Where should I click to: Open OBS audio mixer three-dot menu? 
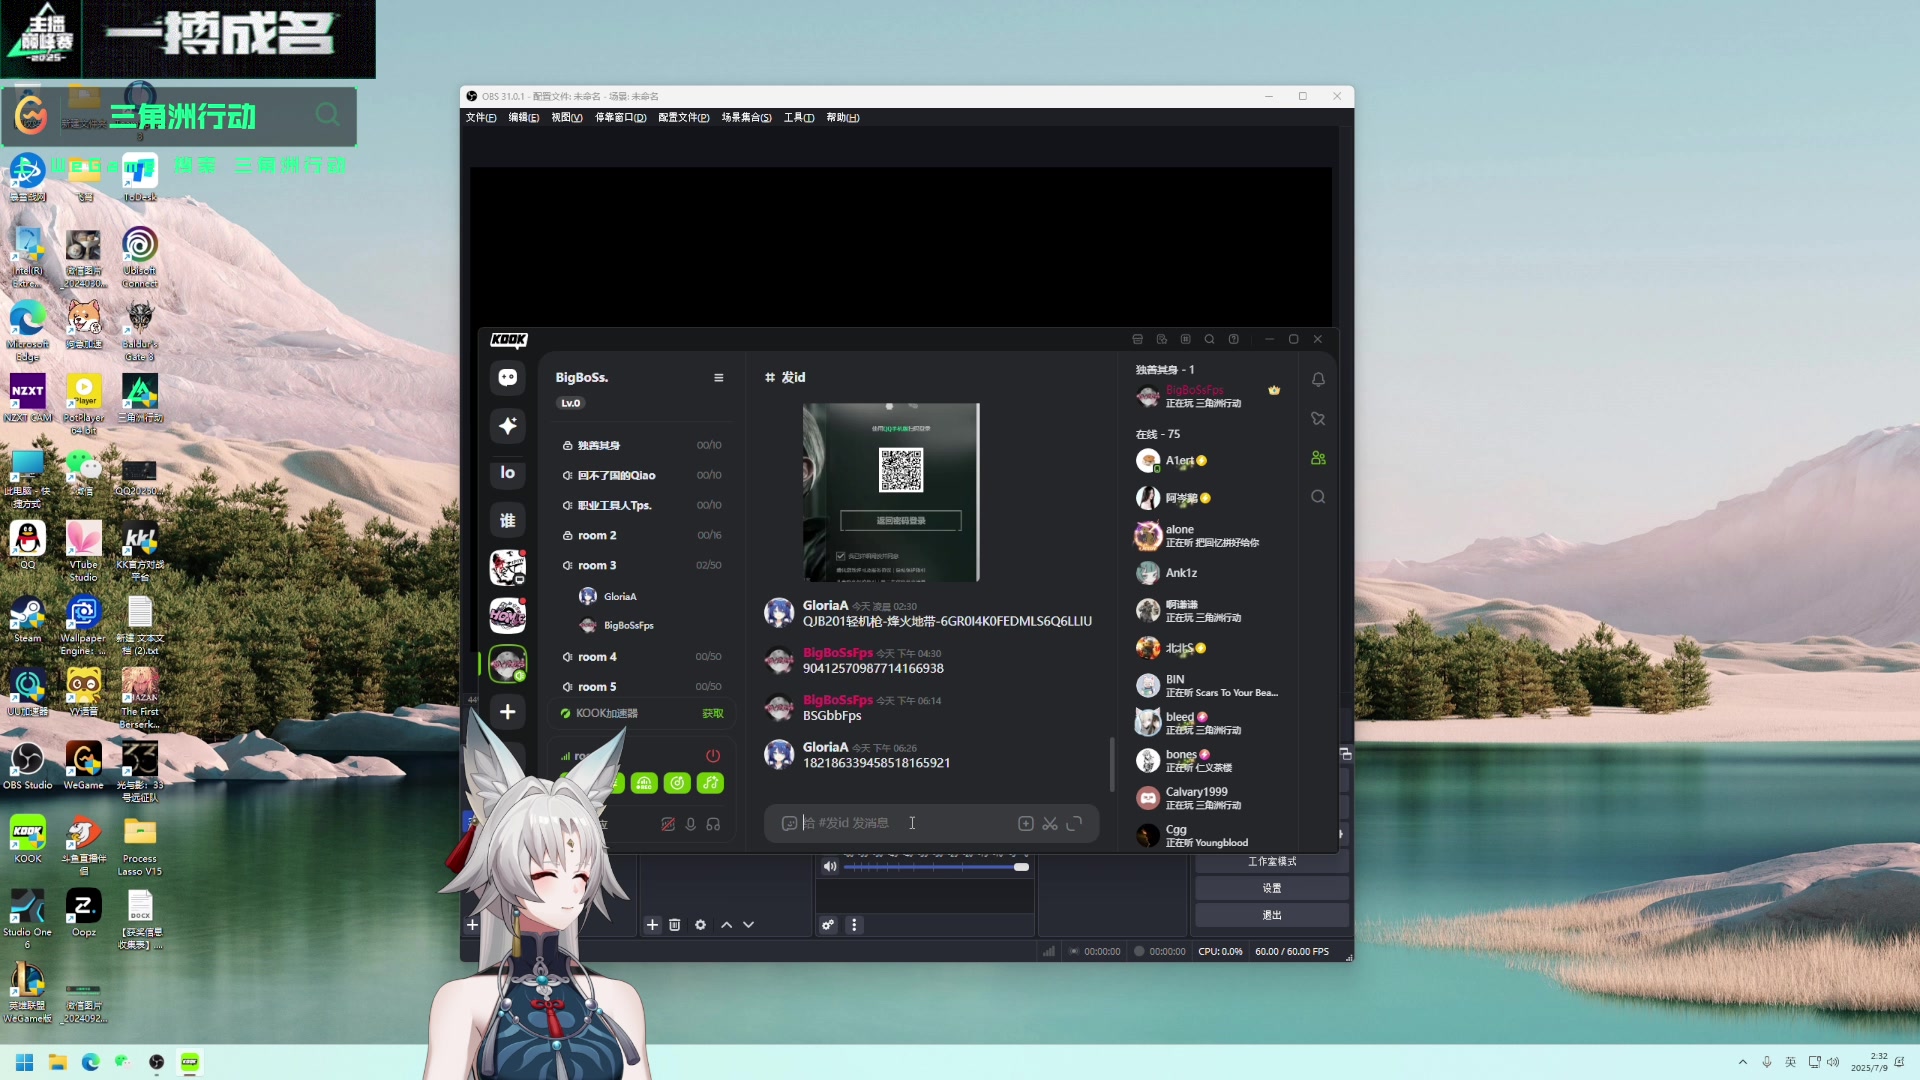click(x=854, y=925)
